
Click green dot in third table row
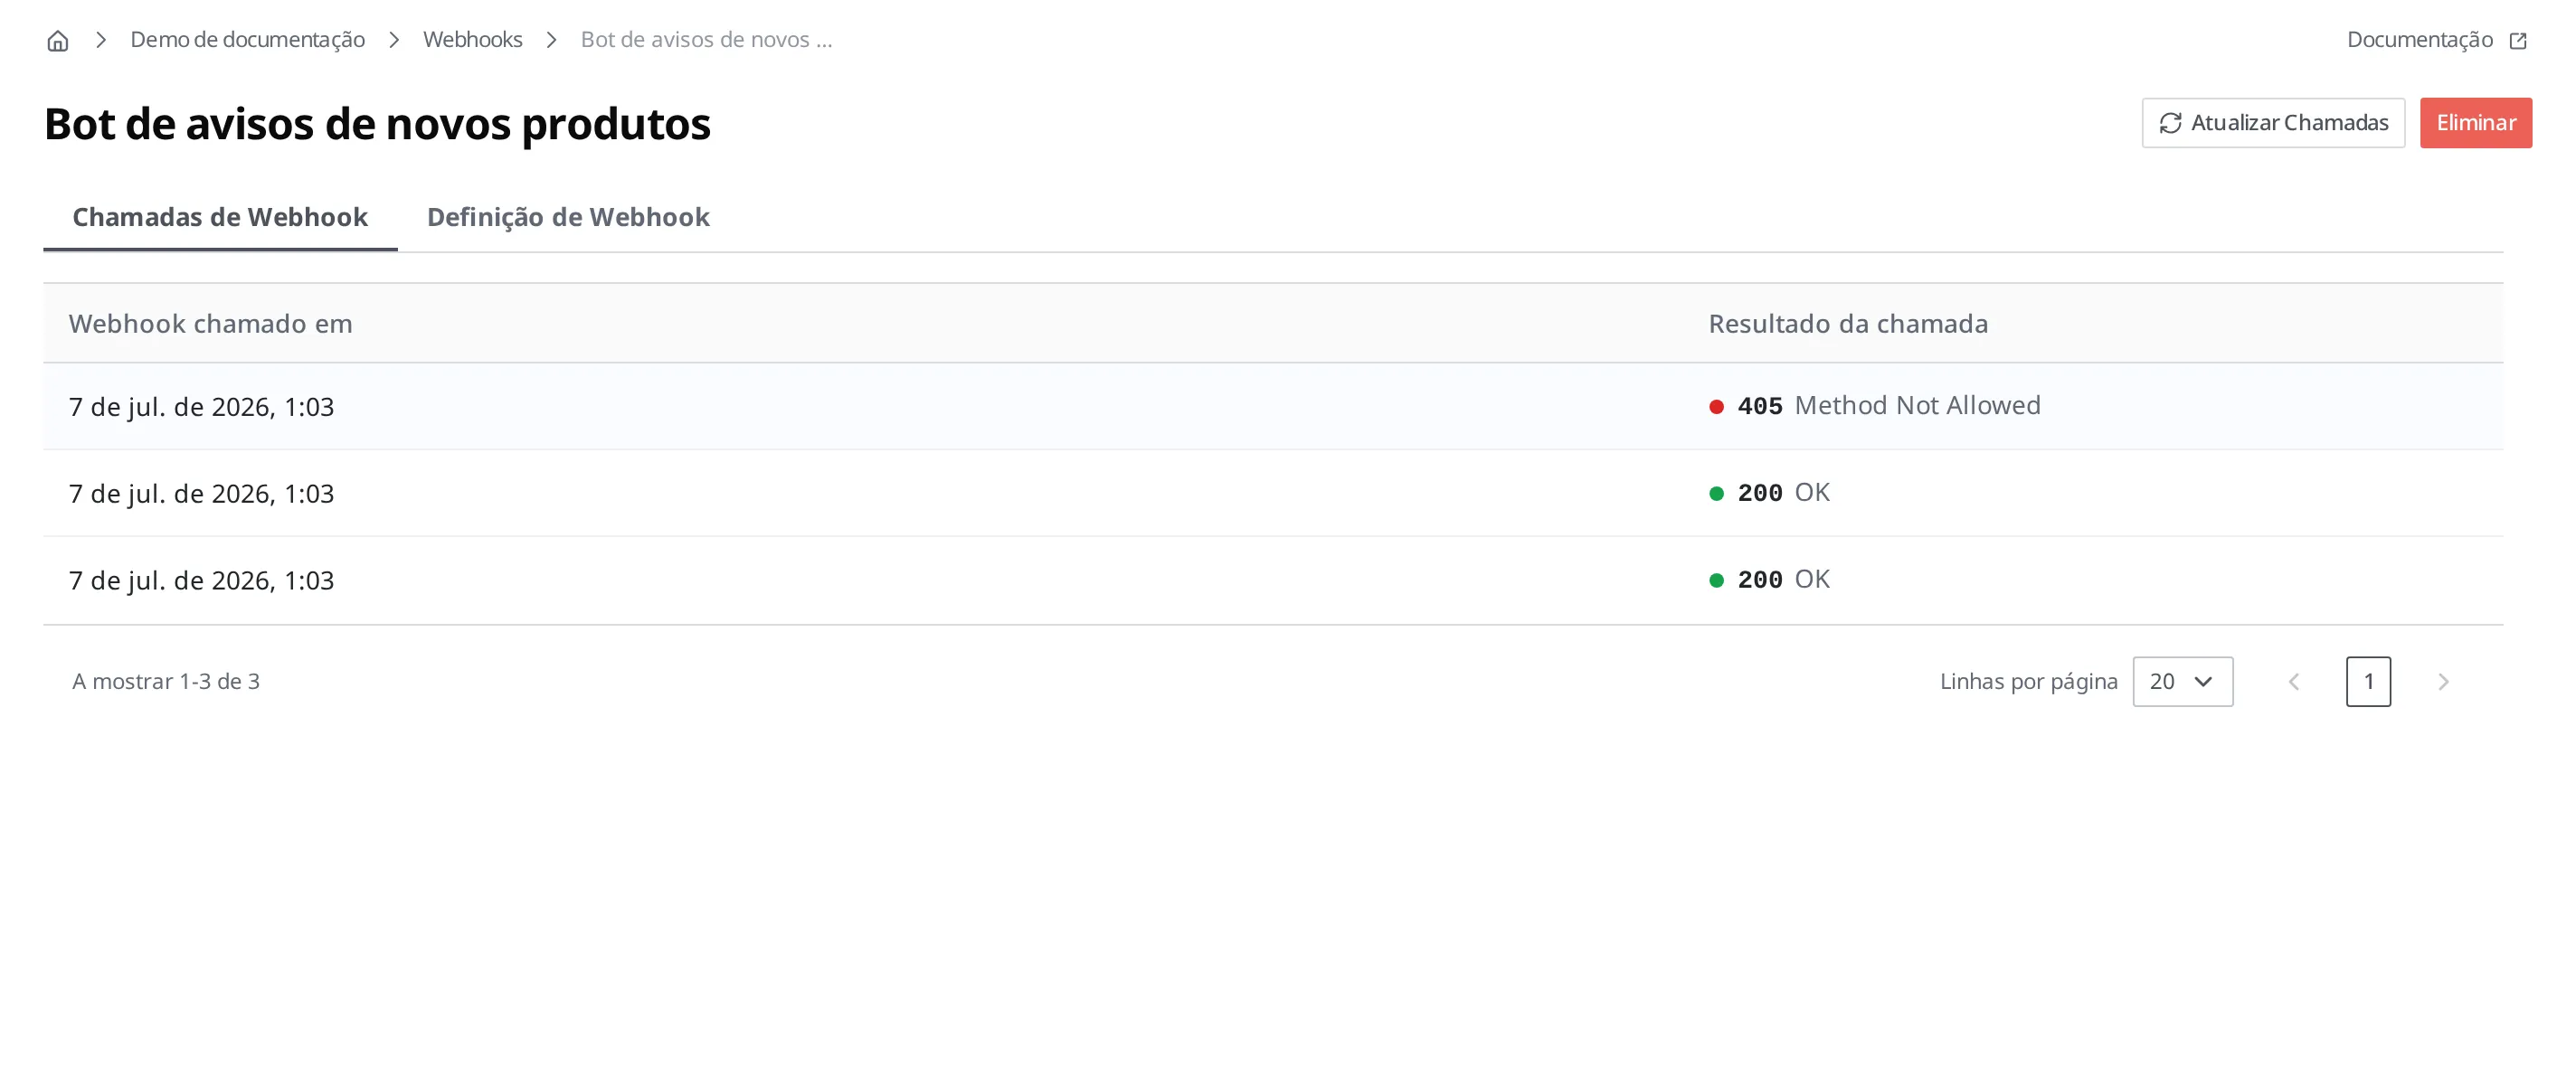coord(1716,581)
